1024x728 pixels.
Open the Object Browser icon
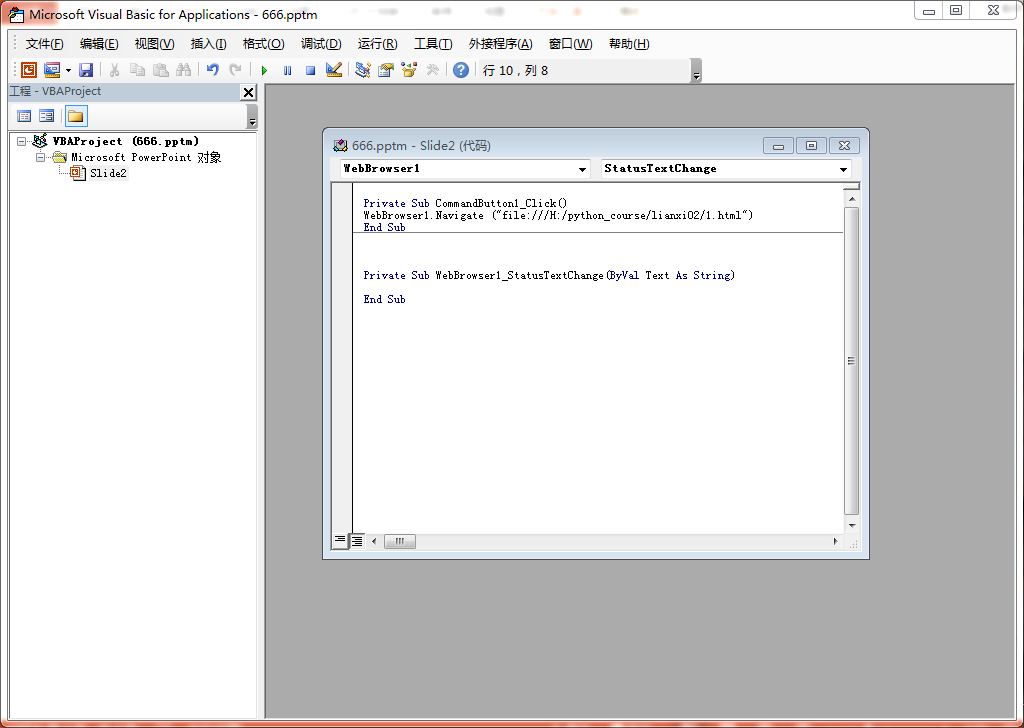(409, 70)
